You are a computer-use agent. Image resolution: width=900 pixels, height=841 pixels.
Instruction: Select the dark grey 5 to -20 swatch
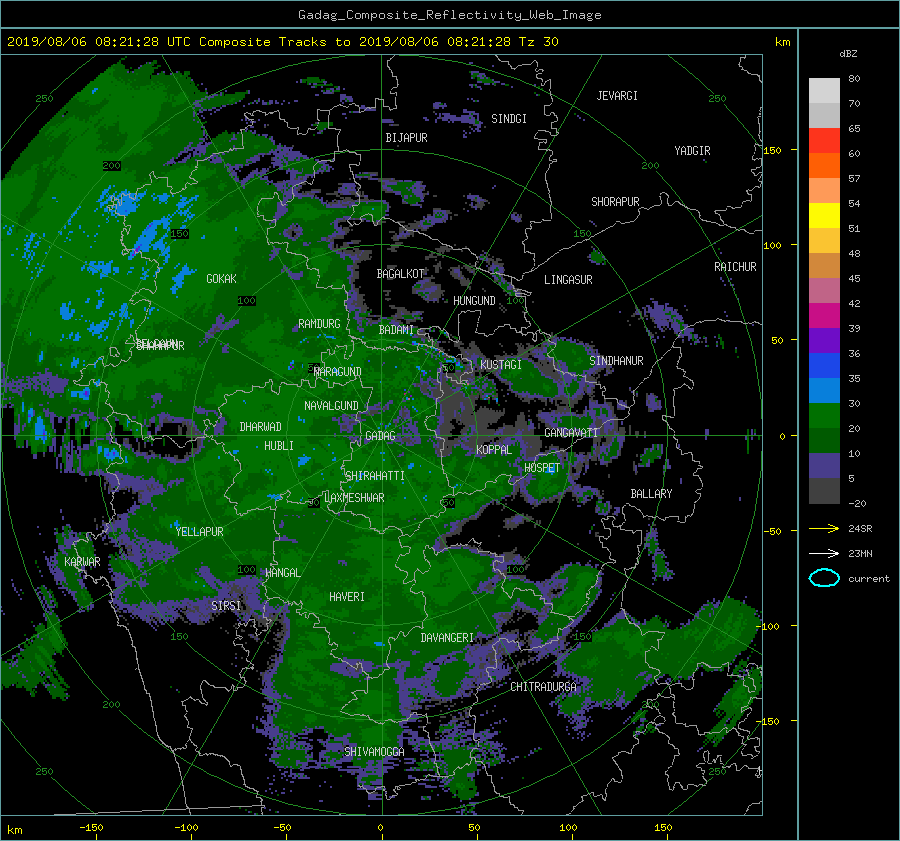coord(824,491)
